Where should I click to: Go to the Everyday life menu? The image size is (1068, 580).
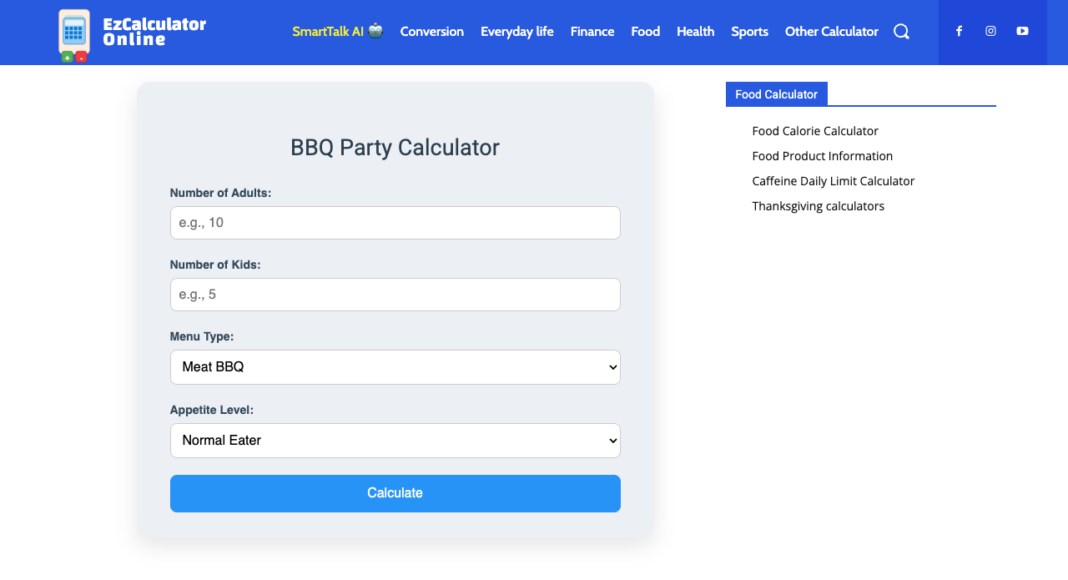pos(517,32)
